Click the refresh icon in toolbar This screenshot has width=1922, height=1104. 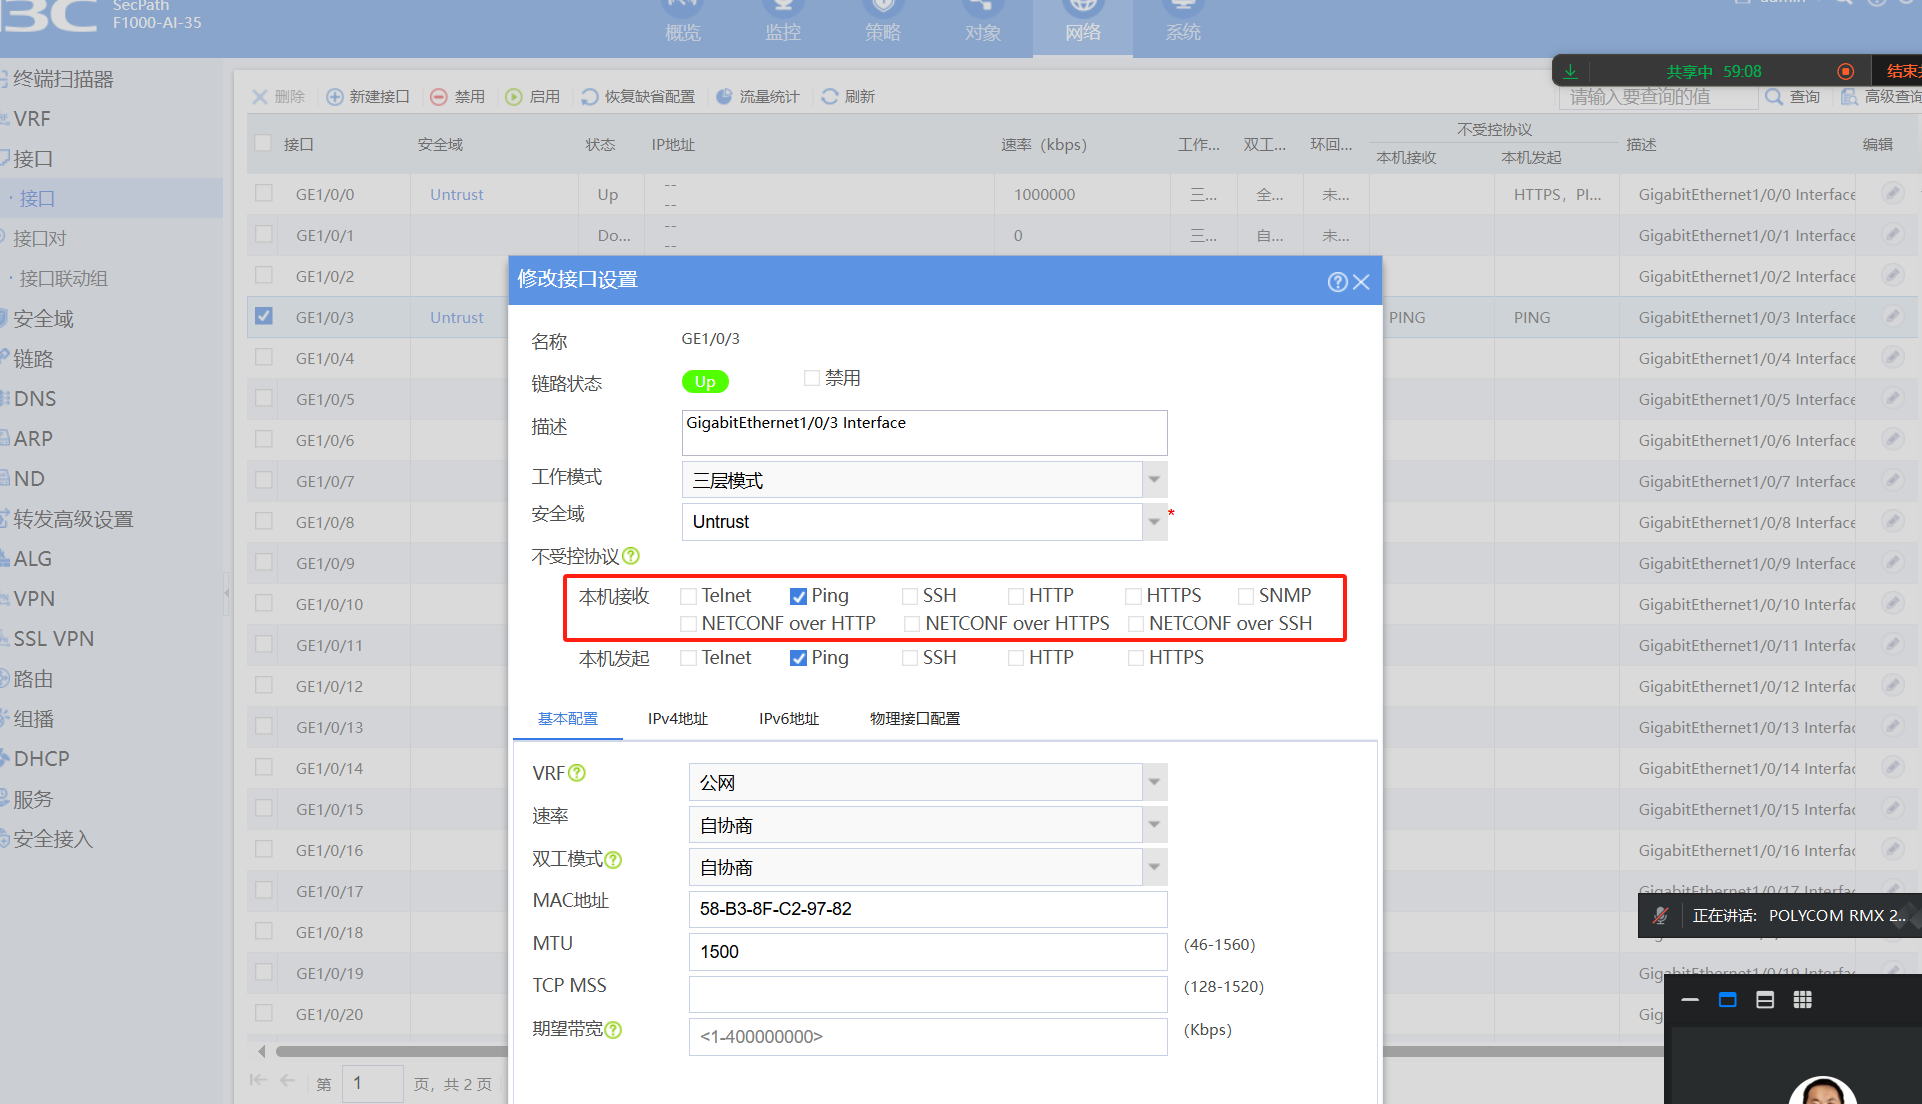[830, 97]
